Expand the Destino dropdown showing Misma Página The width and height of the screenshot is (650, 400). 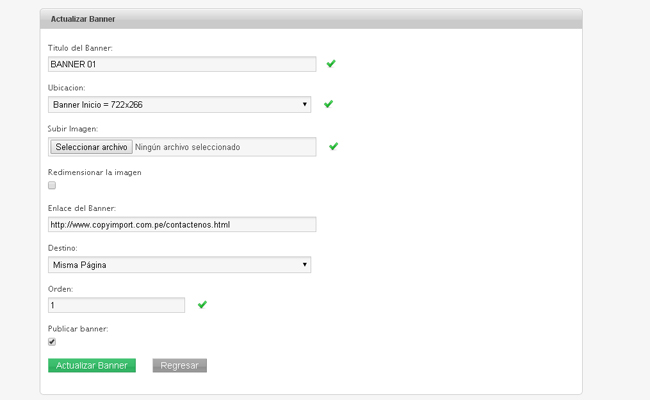point(179,265)
